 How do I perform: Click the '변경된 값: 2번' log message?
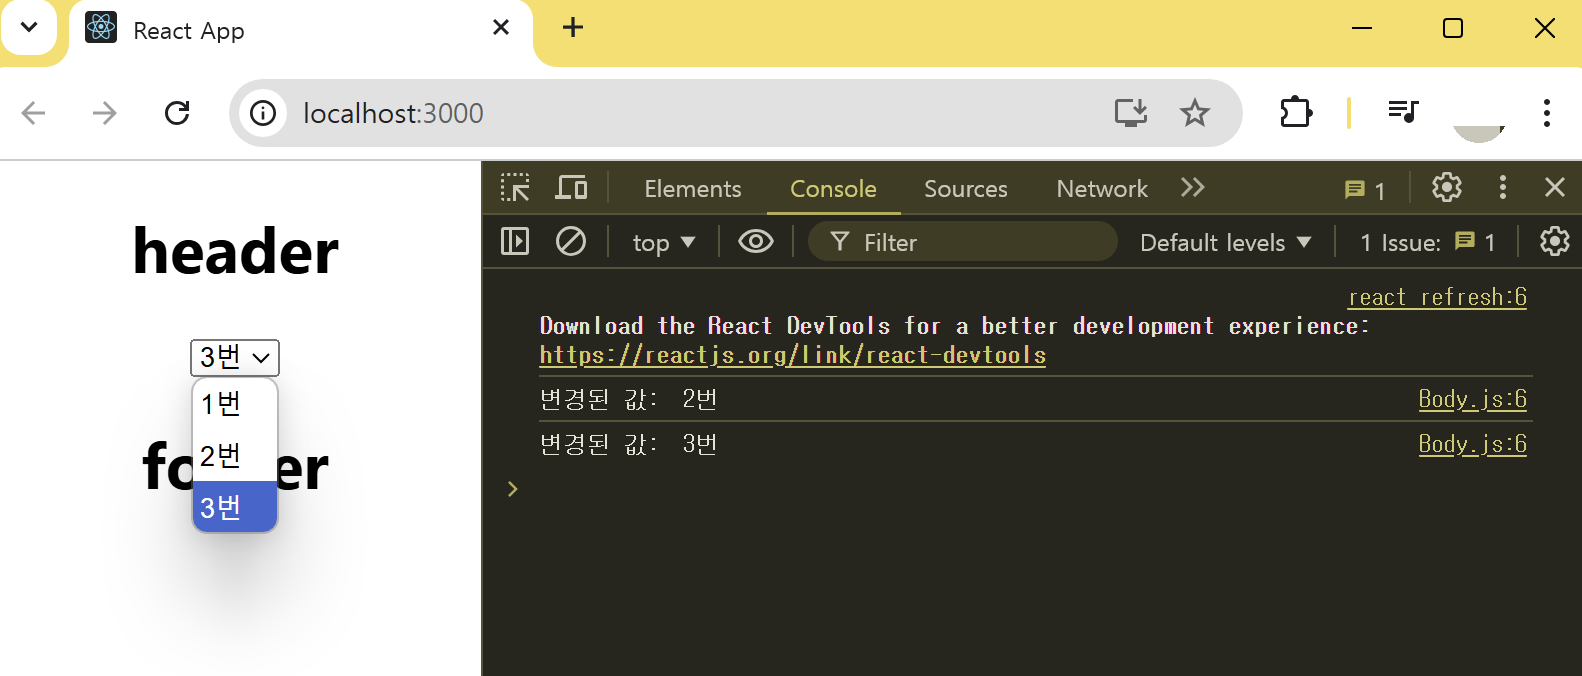629,399
